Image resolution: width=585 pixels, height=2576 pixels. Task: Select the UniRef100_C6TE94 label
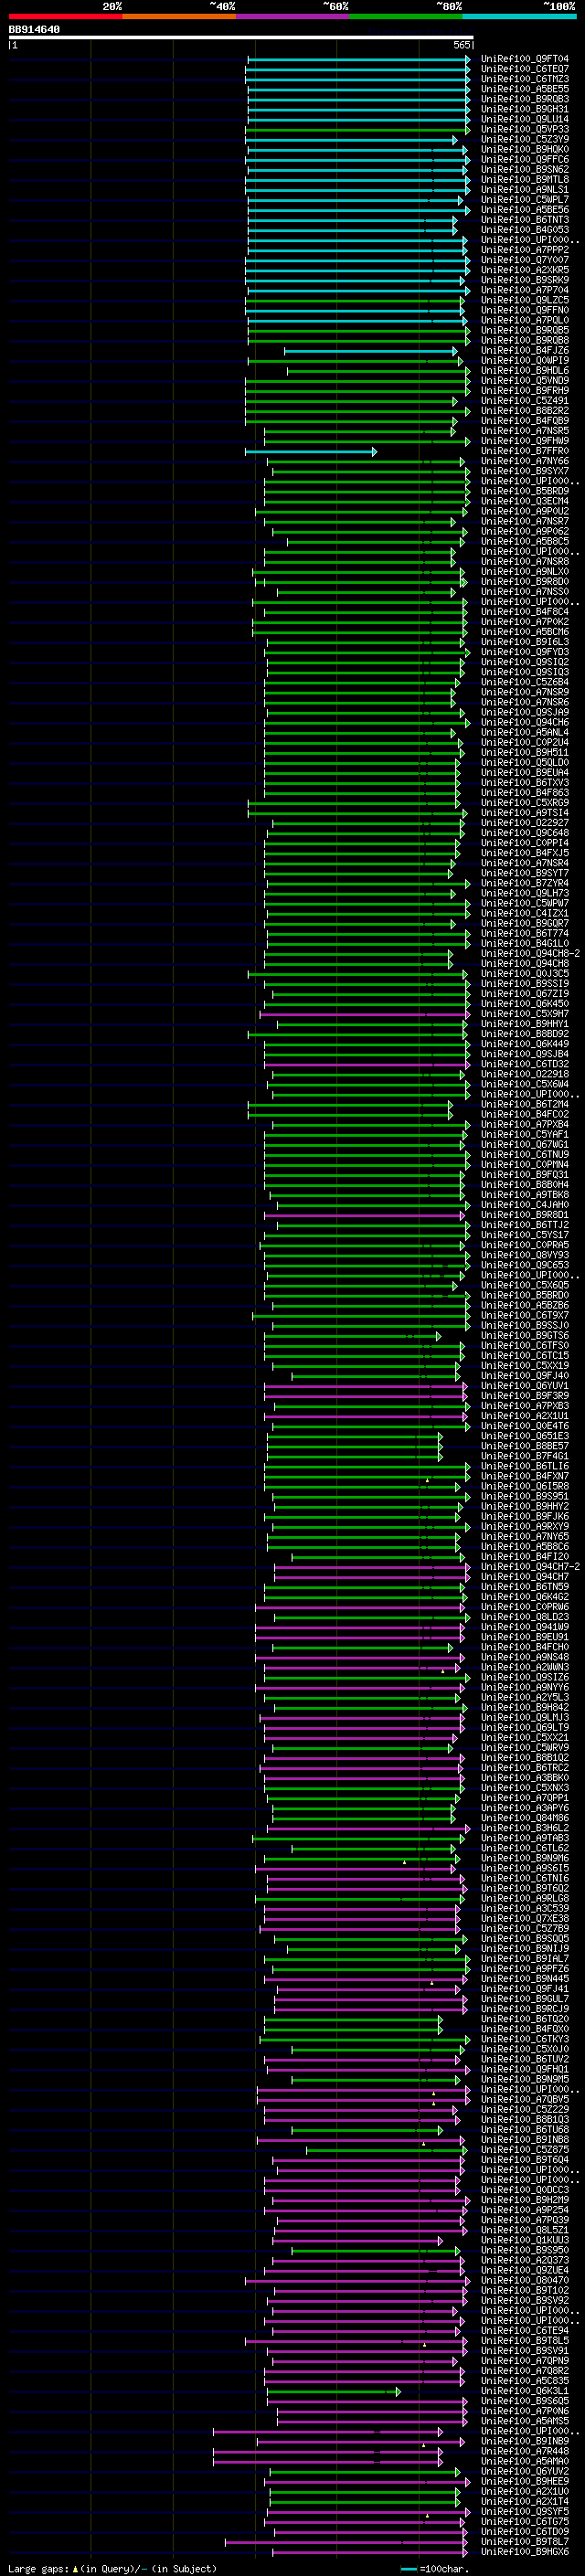pyautogui.click(x=525, y=2330)
